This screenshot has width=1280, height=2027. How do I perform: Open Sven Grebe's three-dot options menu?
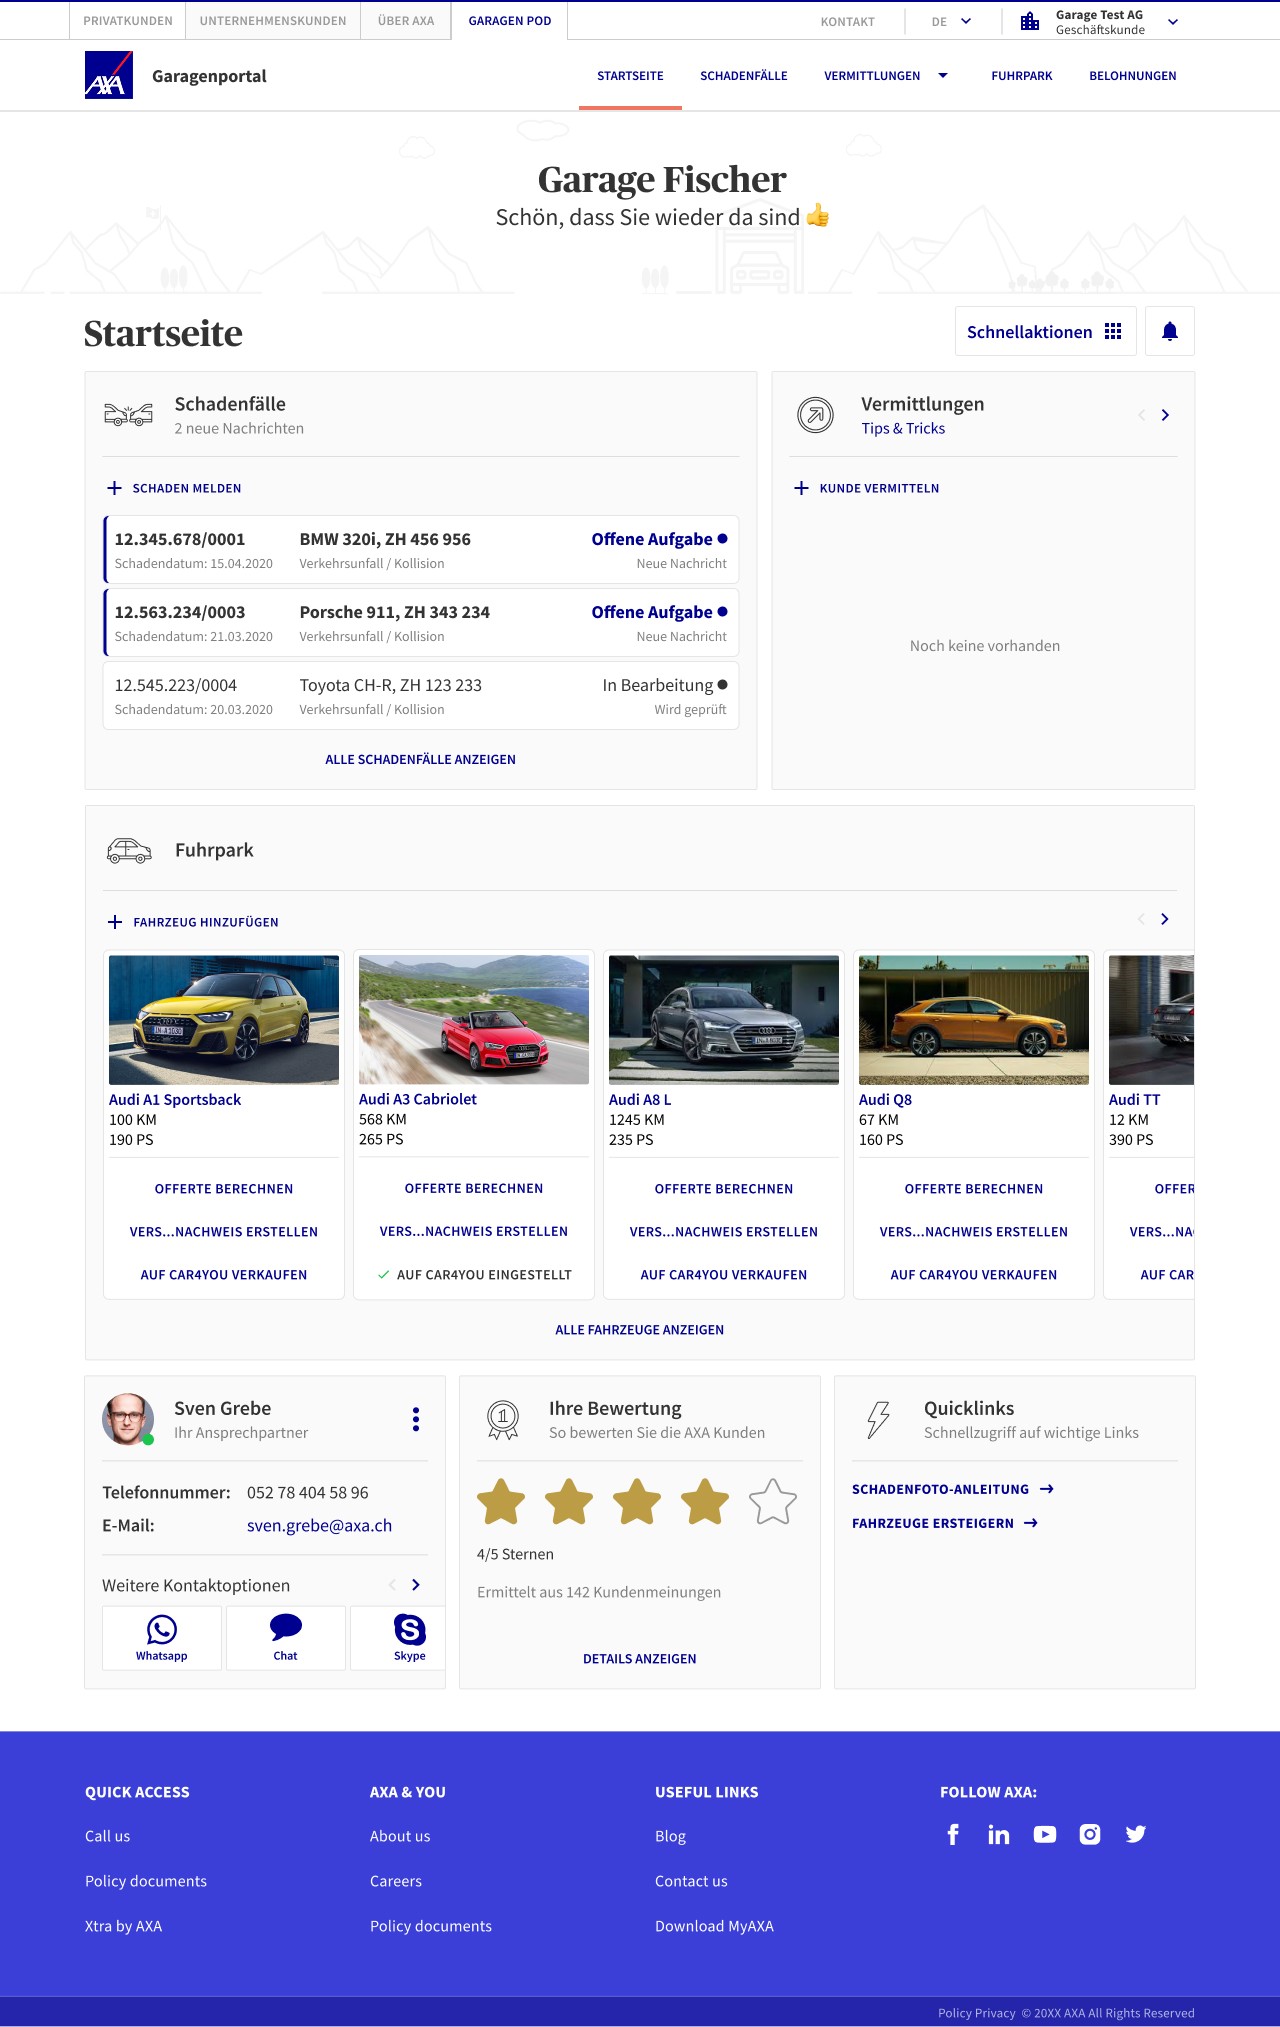[x=416, y=1419]
